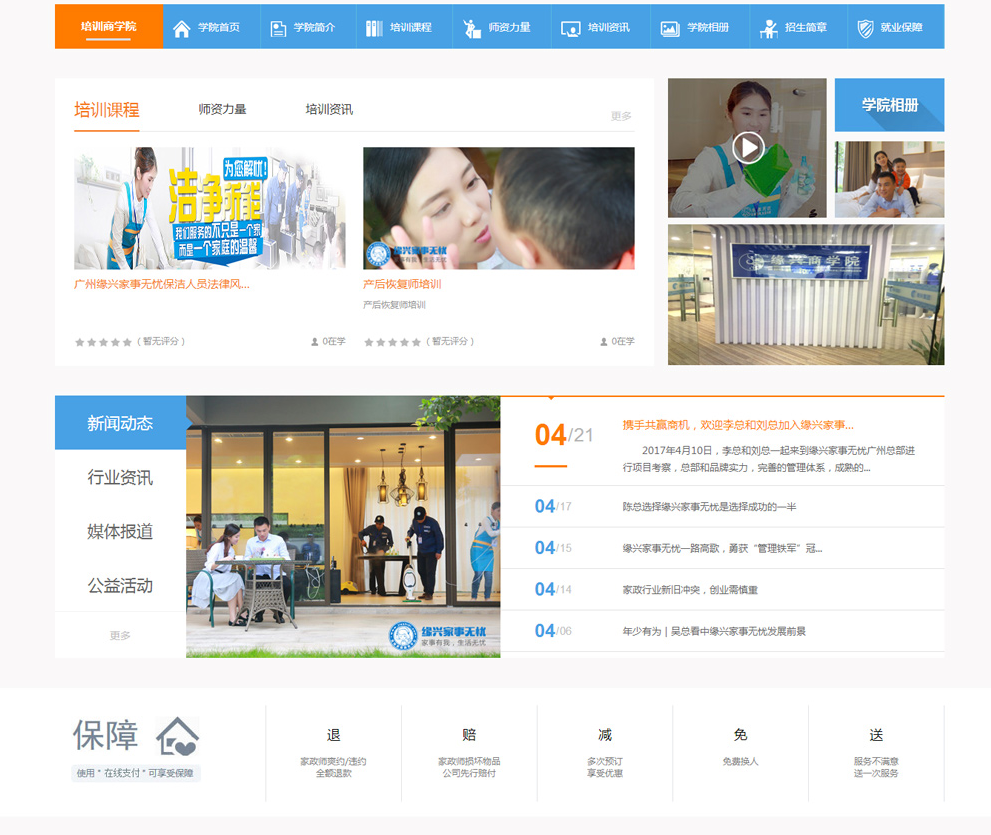This screenshot has height=835, width=991.
Task: Click the 学院相册 blue tile button
Action: point(889,105)
